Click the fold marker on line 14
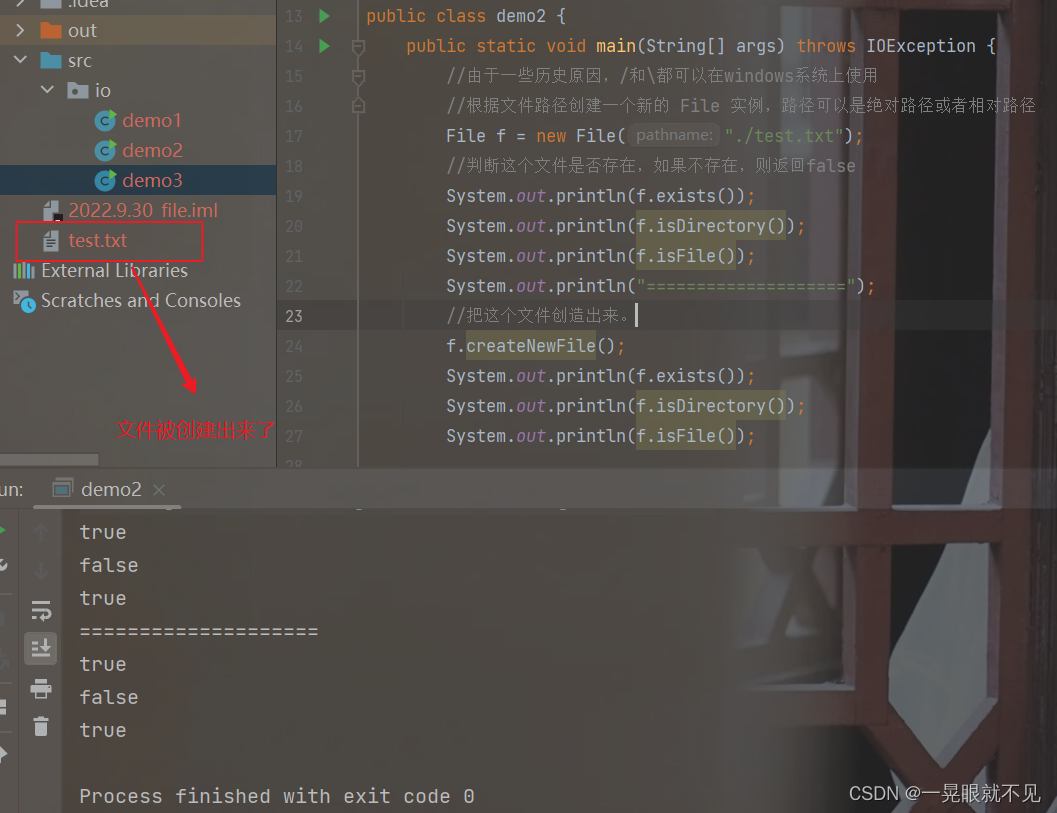 359,47
